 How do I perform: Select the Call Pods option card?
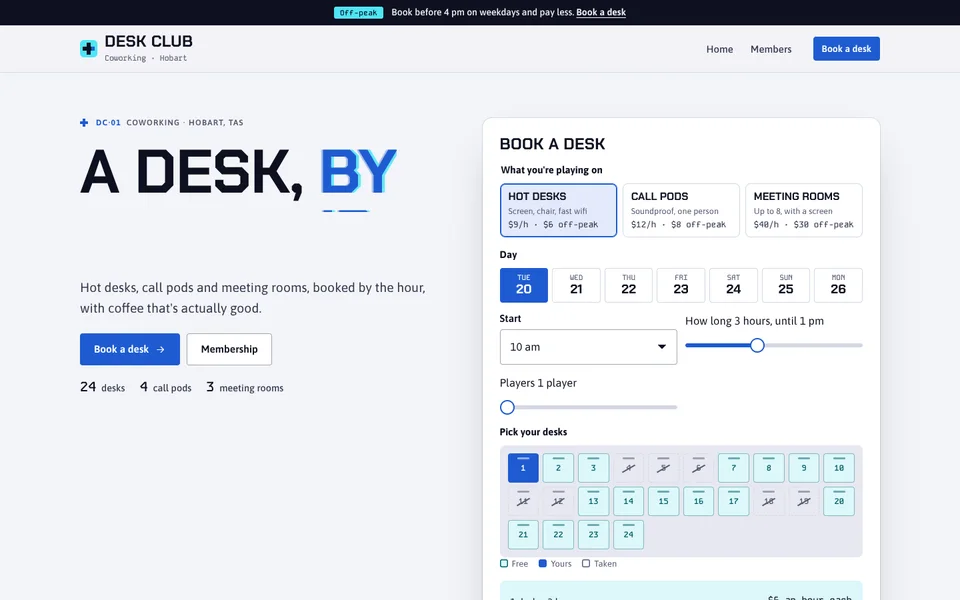tap(681, 210)
